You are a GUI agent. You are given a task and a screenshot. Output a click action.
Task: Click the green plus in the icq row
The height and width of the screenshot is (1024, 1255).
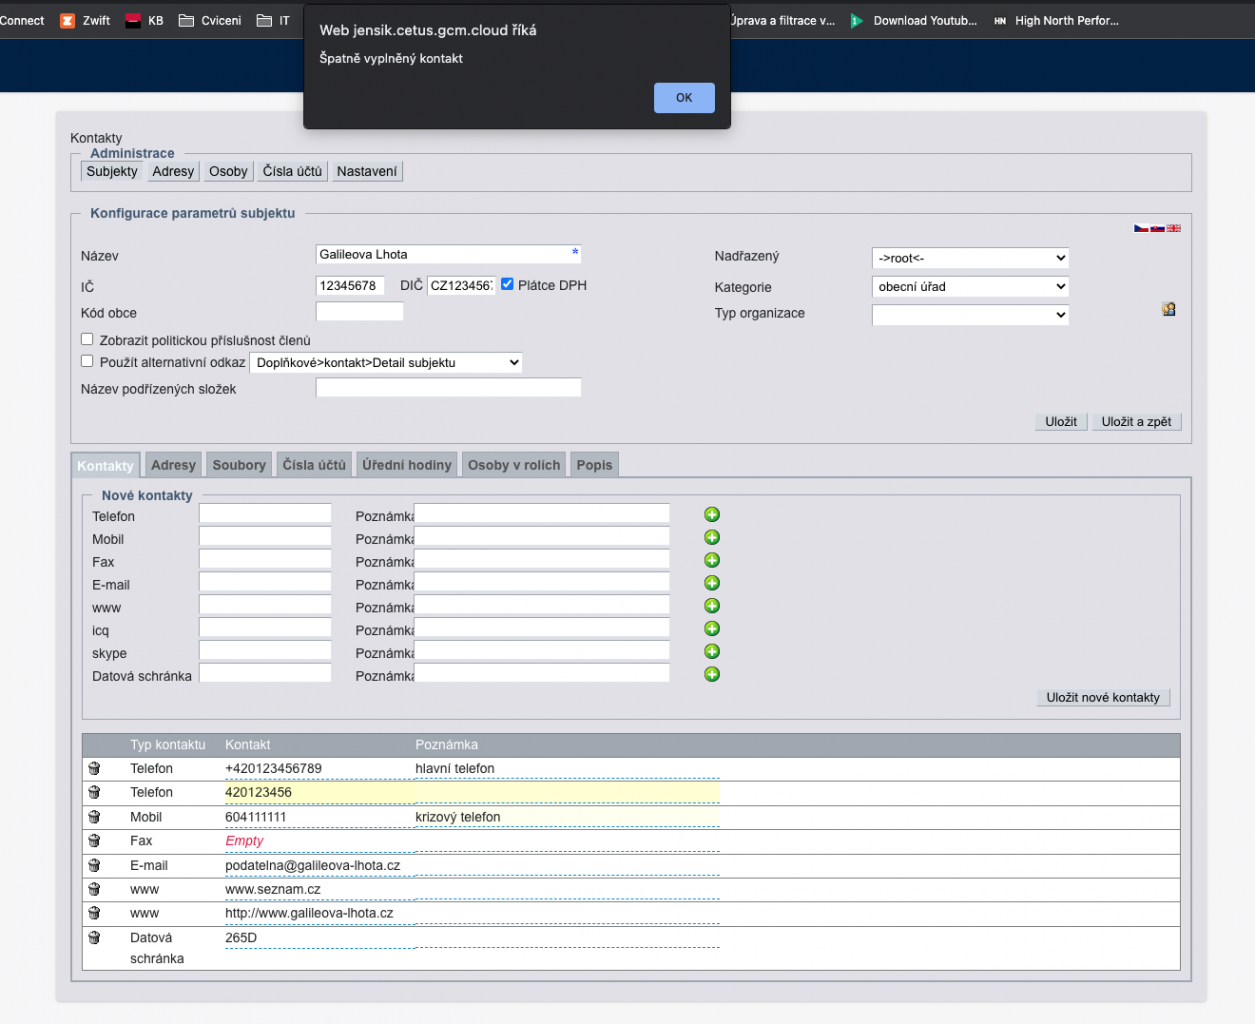point(712,629)
